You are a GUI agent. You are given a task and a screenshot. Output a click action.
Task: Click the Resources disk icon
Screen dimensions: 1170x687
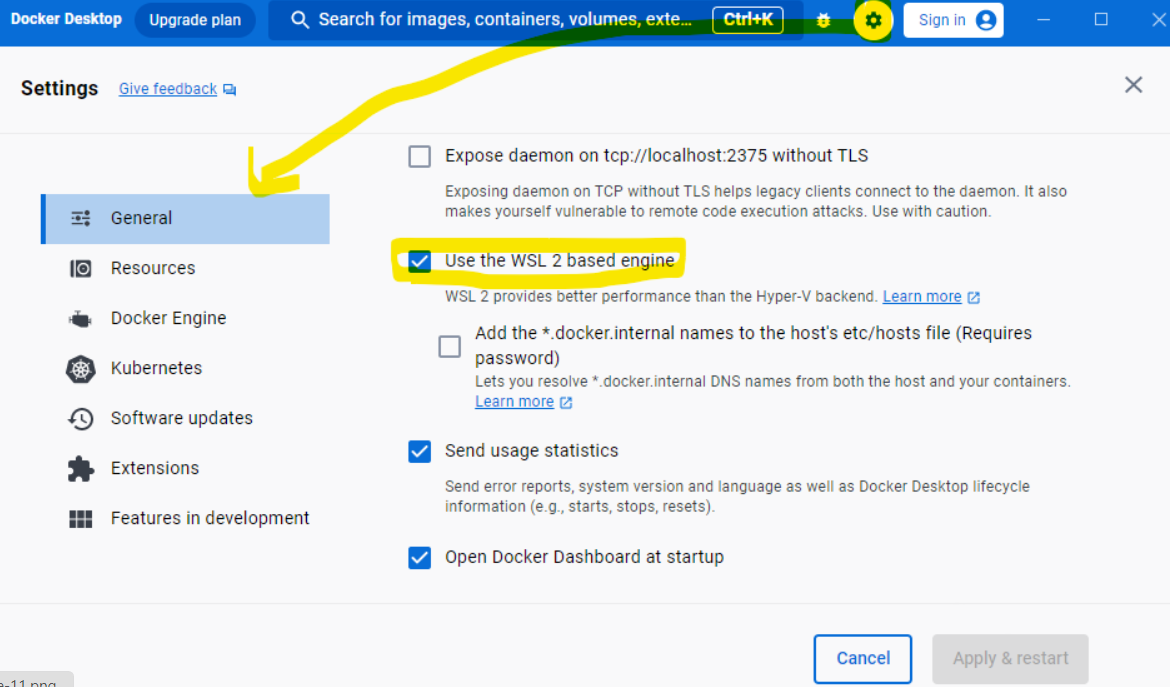click(x=81, y=268)
